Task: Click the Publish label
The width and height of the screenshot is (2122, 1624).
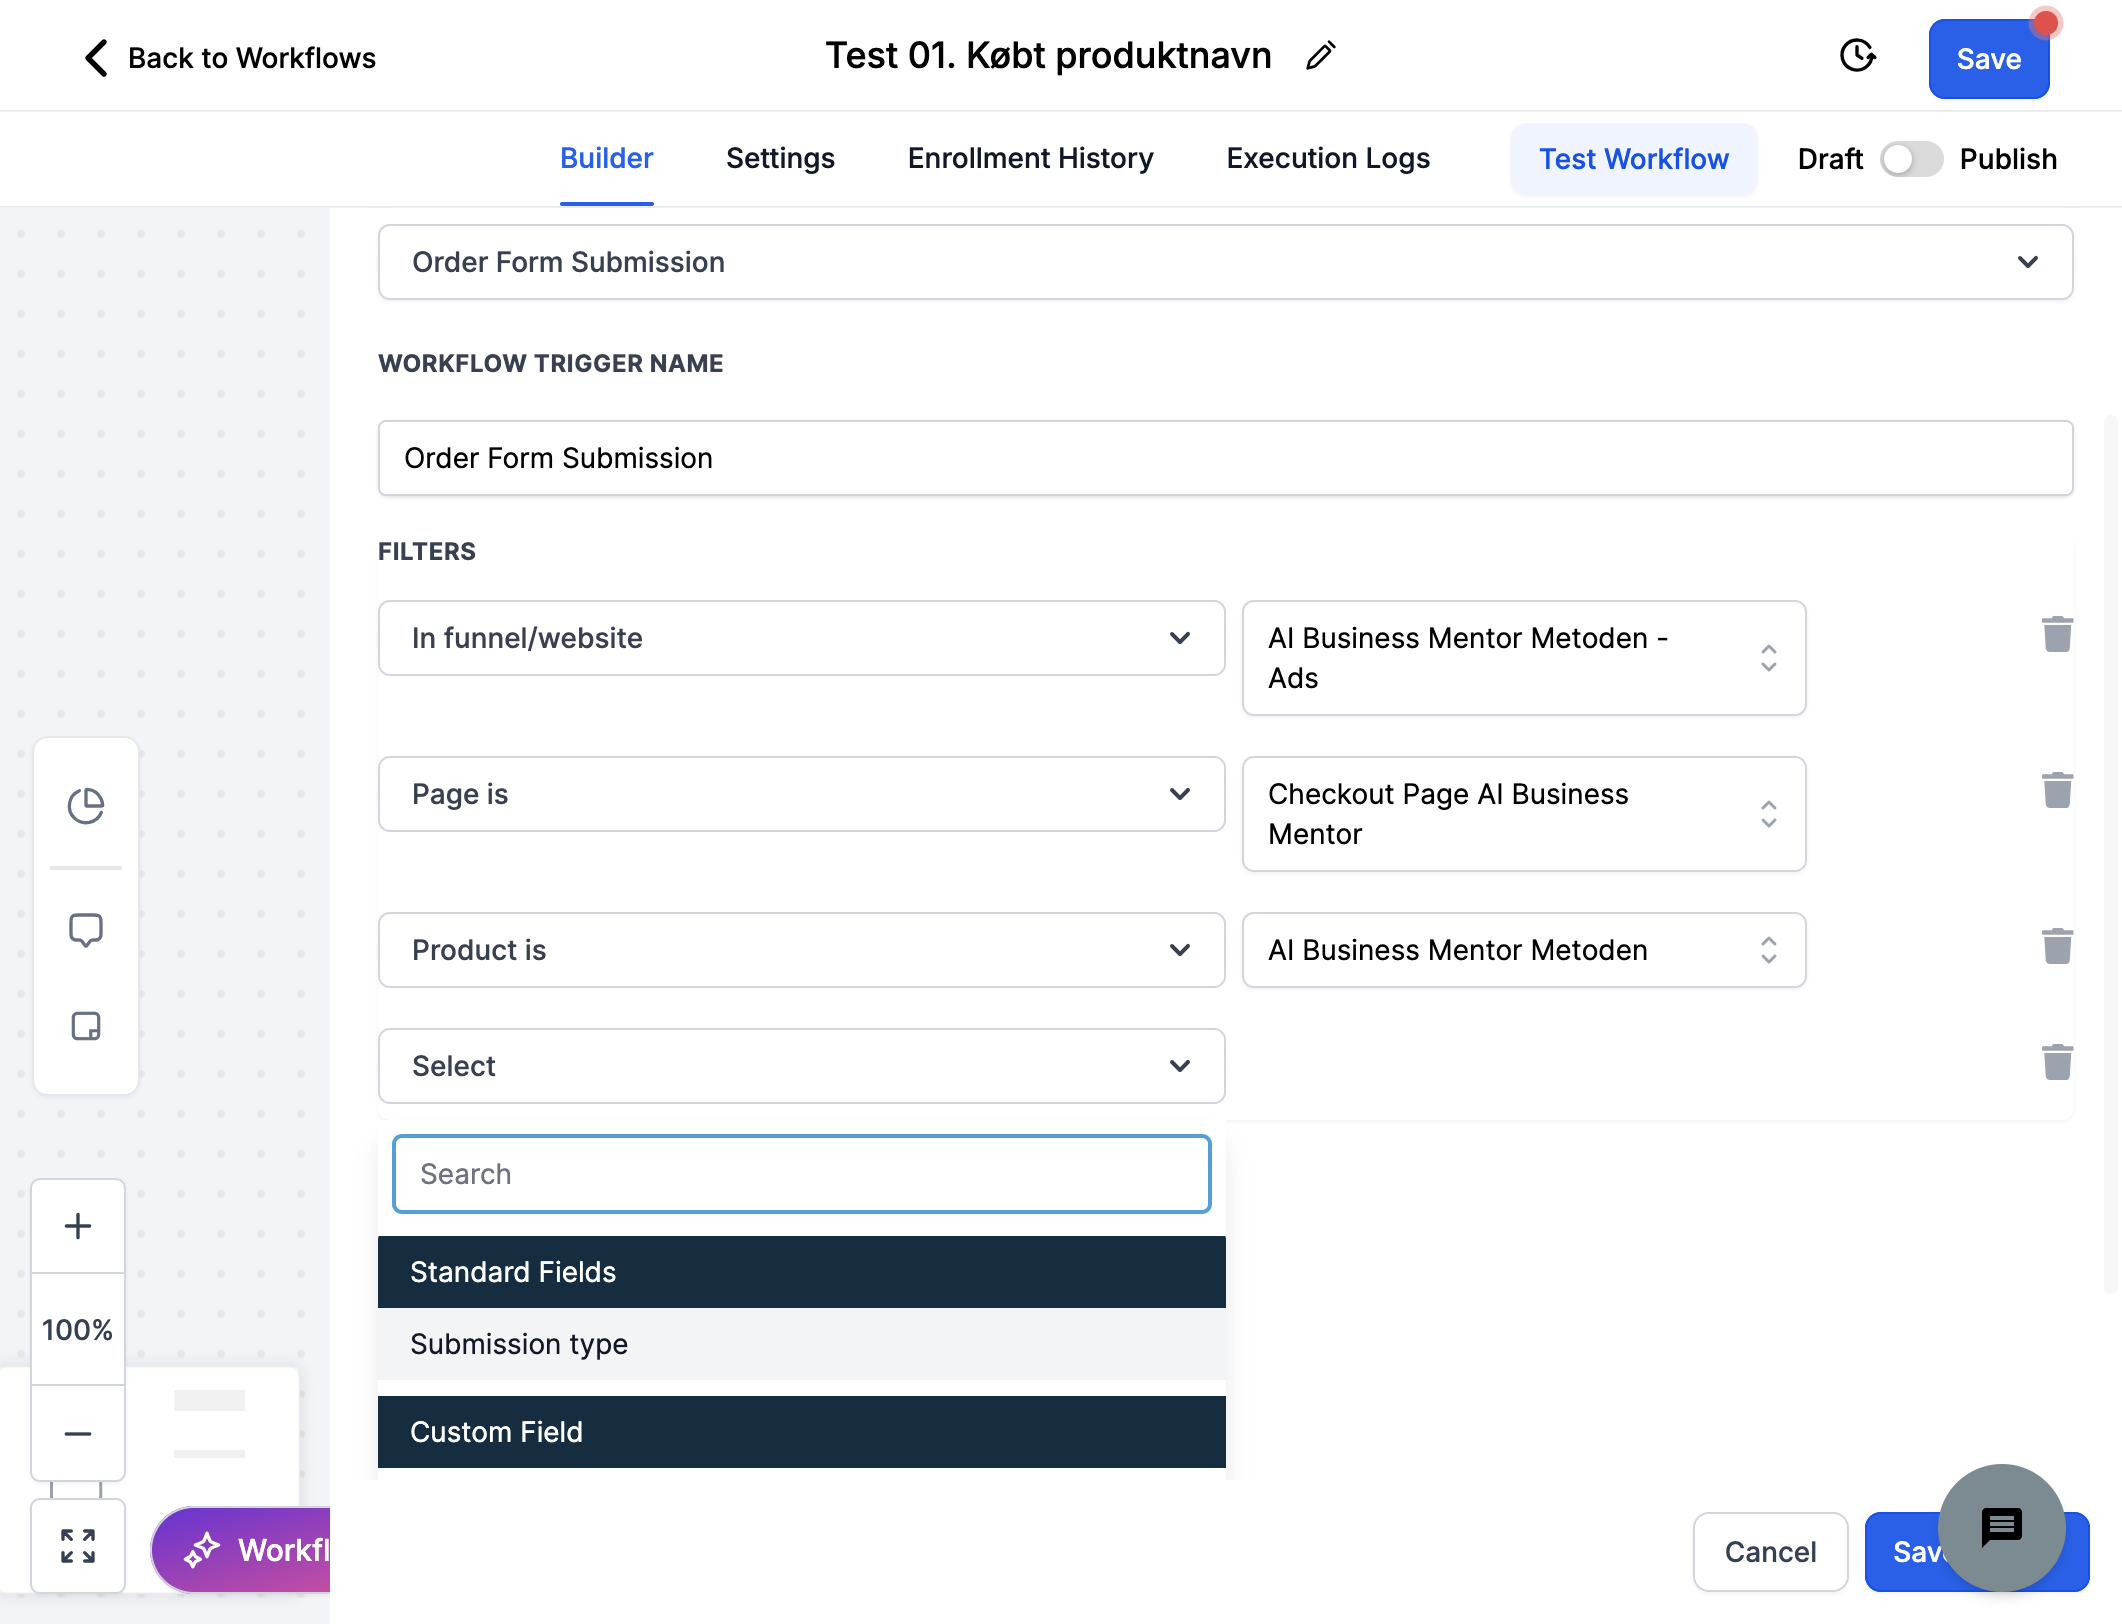Action: click(x=2008, y=159)
